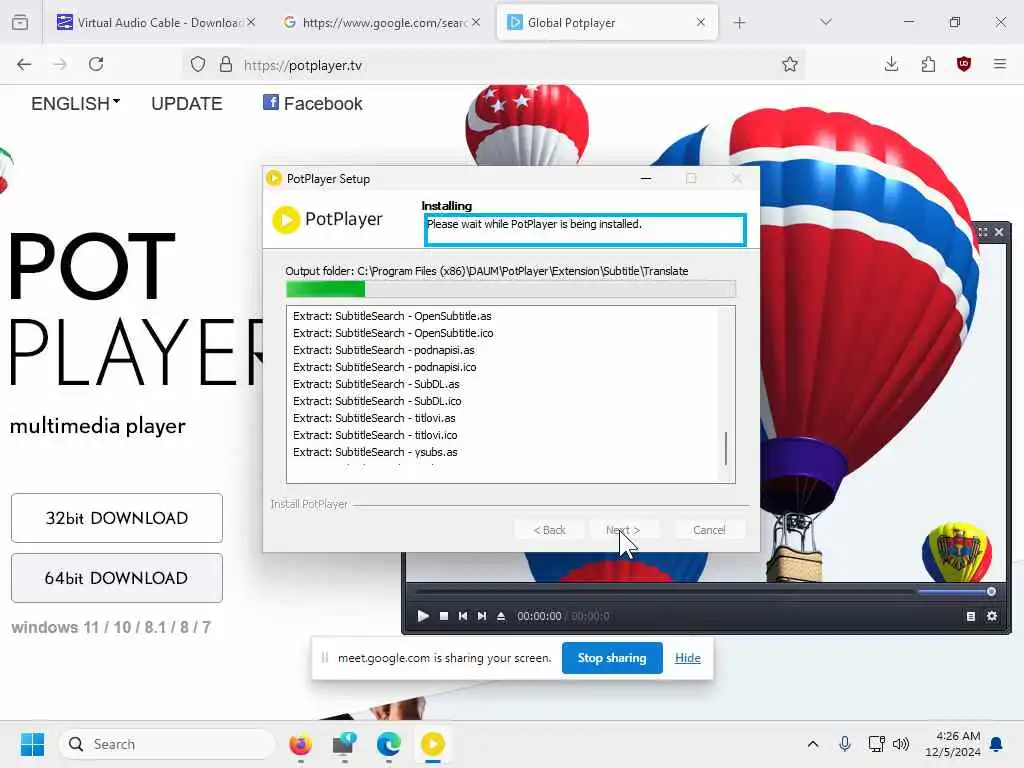Open the UPDATE menu item
This screenshot has height=768, width=1024.
pyautogui.click(x=187, y=104)
